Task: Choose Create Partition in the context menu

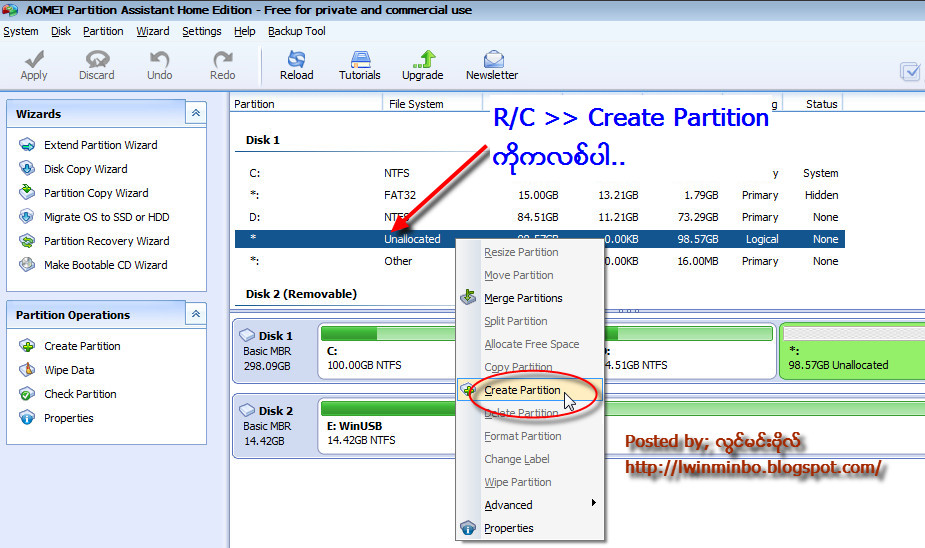Action: point(530,390)
